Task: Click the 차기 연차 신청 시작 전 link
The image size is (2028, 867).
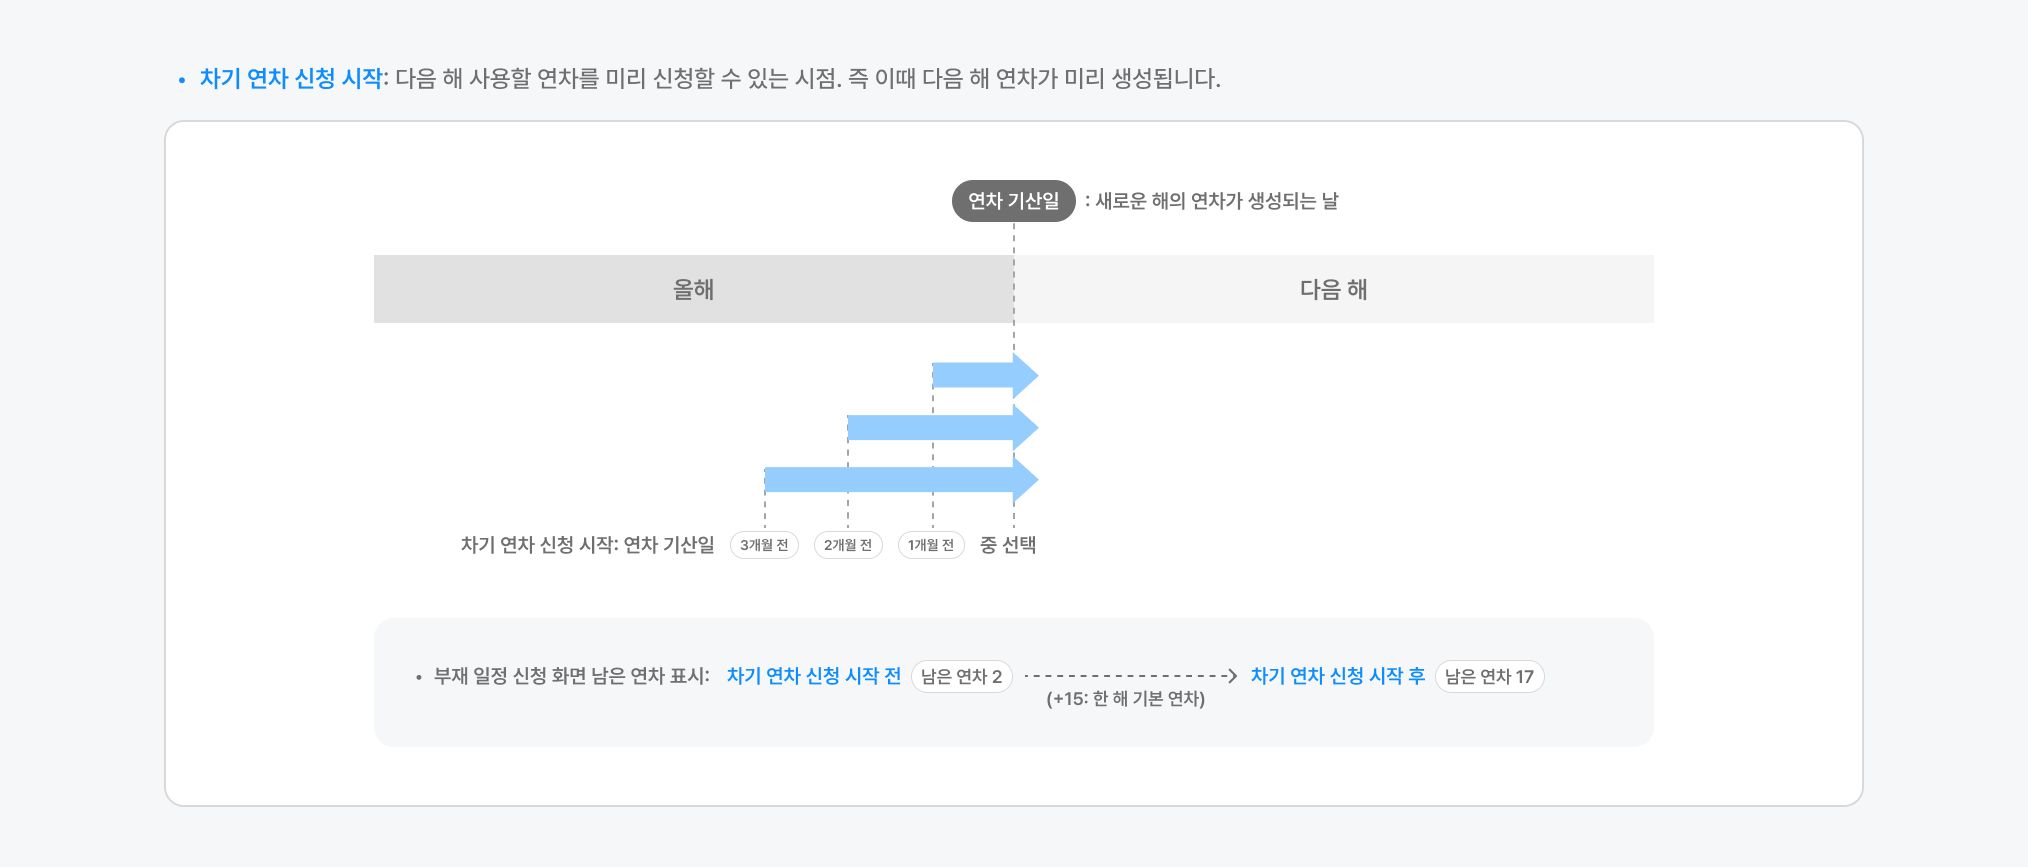Action: tap(813, 676)
